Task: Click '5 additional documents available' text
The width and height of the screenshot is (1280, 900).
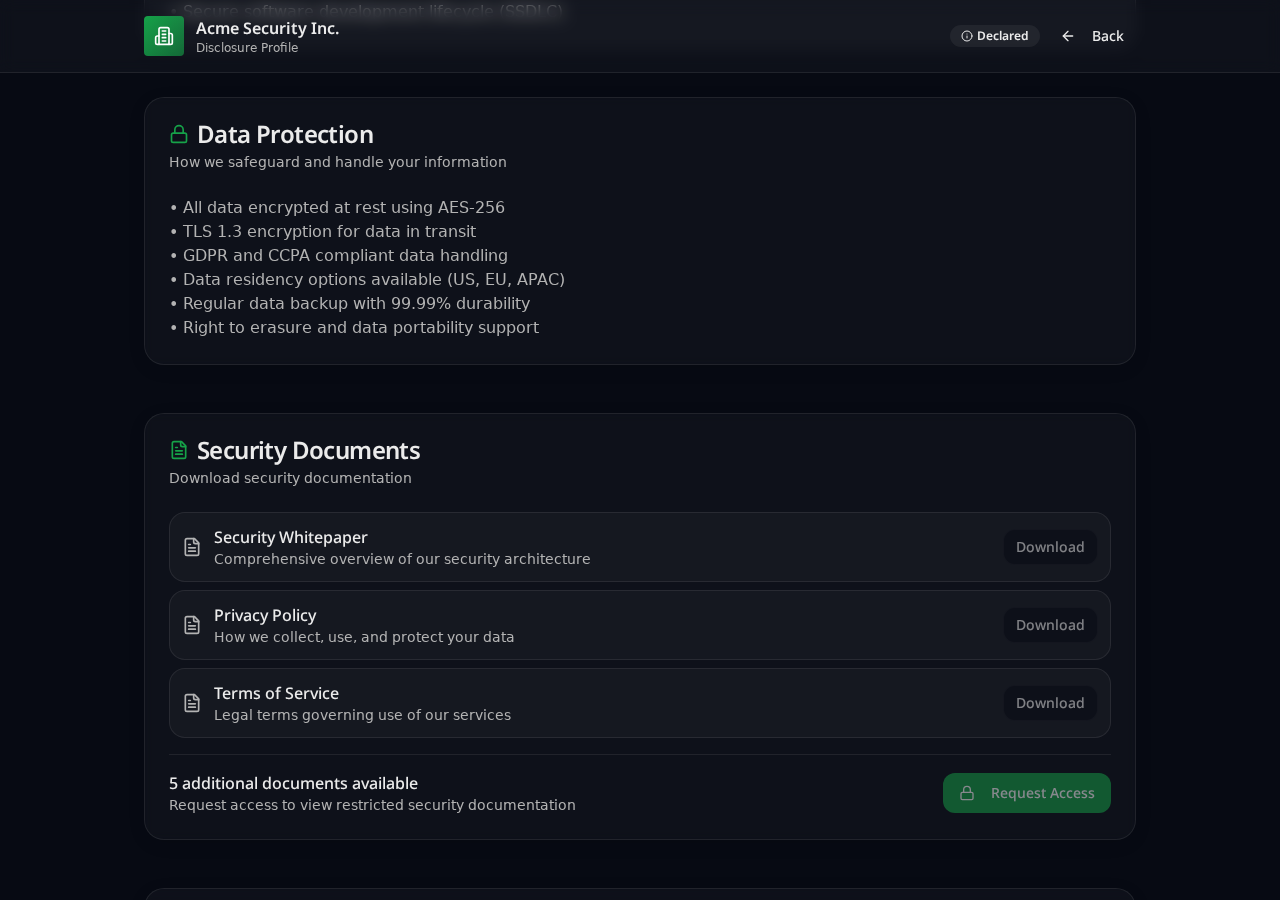Action: click(x=293, y=783)
